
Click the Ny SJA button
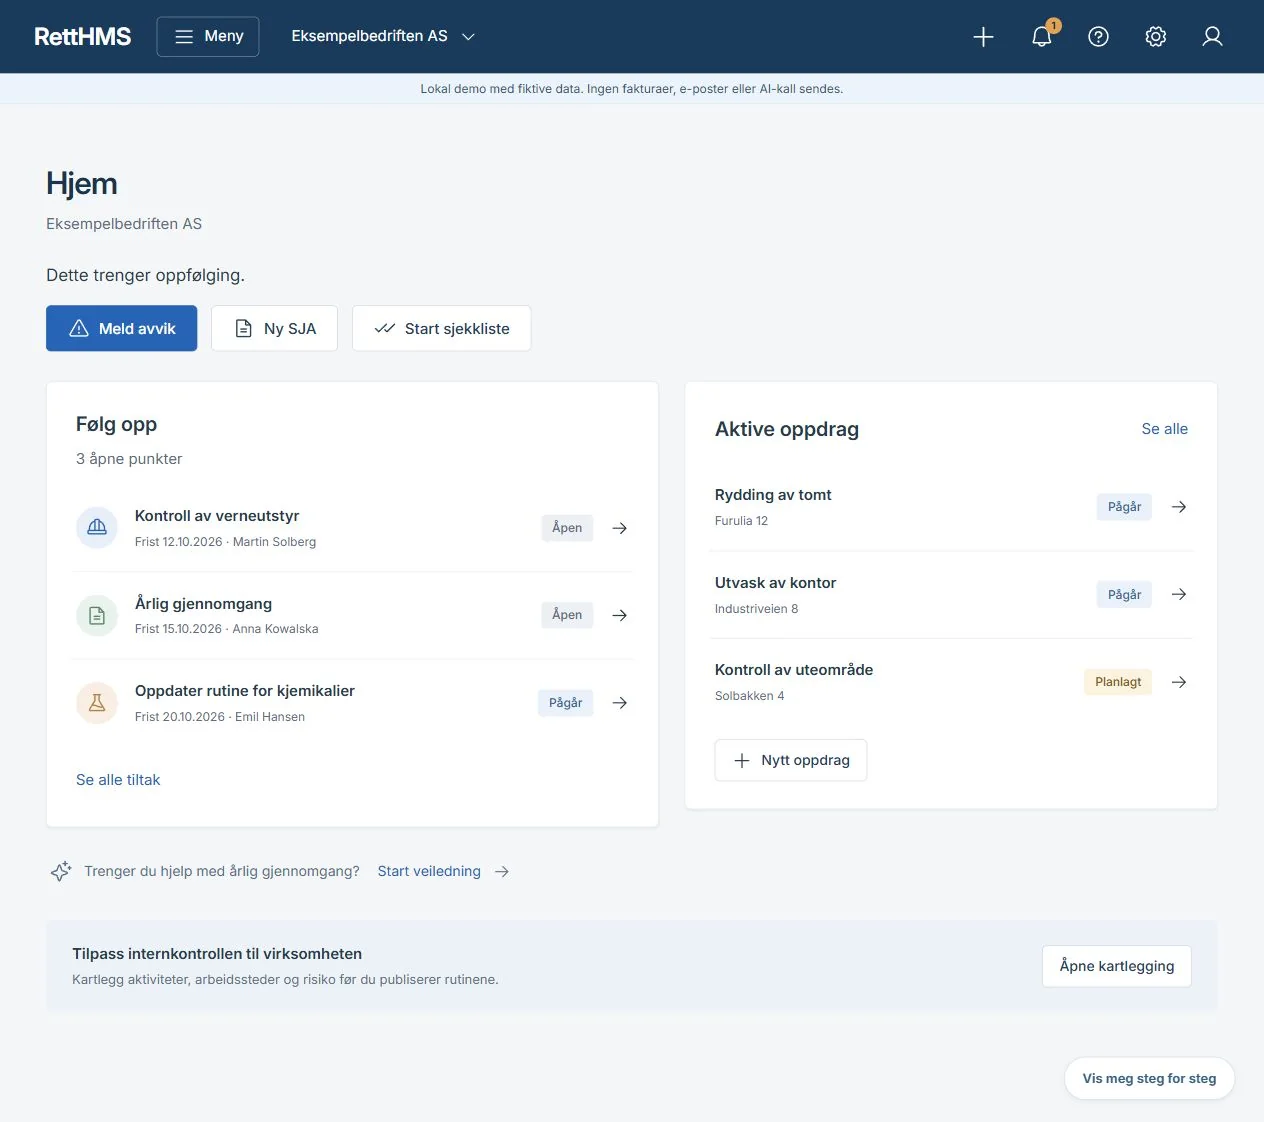point(274,328)
